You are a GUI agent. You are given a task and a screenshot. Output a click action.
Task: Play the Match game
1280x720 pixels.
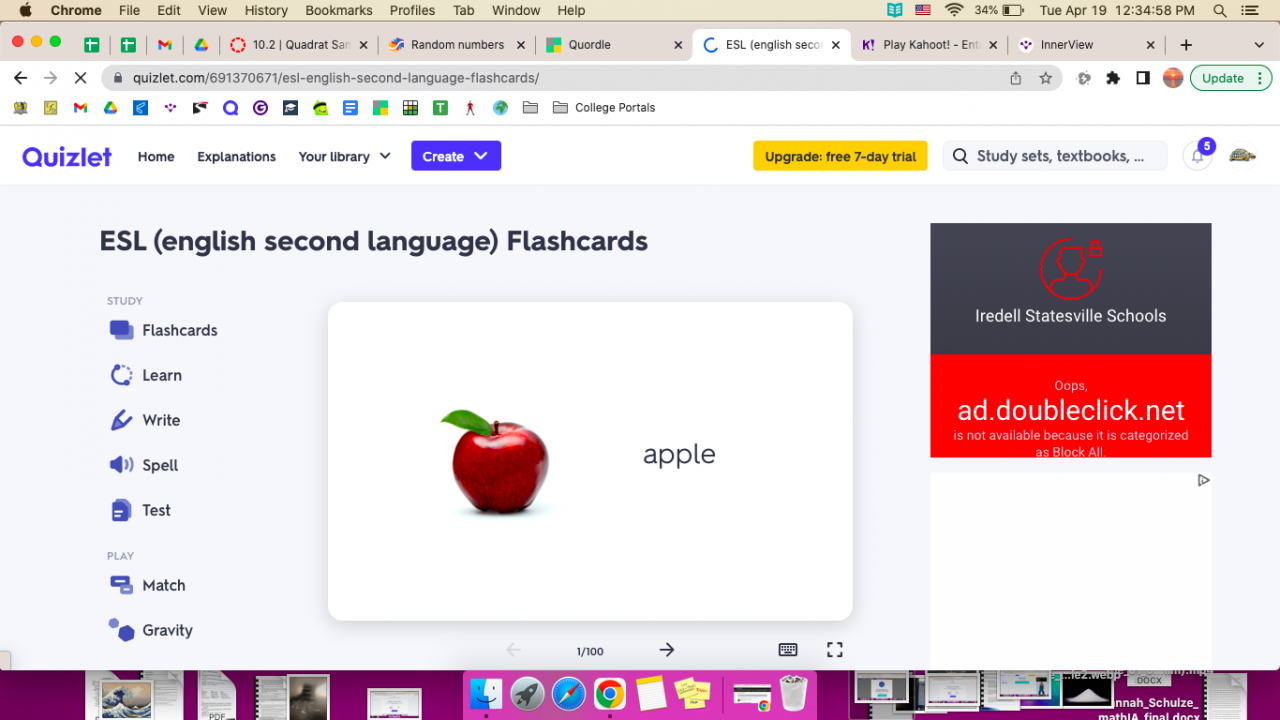pyautogui.click(x=147, y=585)
